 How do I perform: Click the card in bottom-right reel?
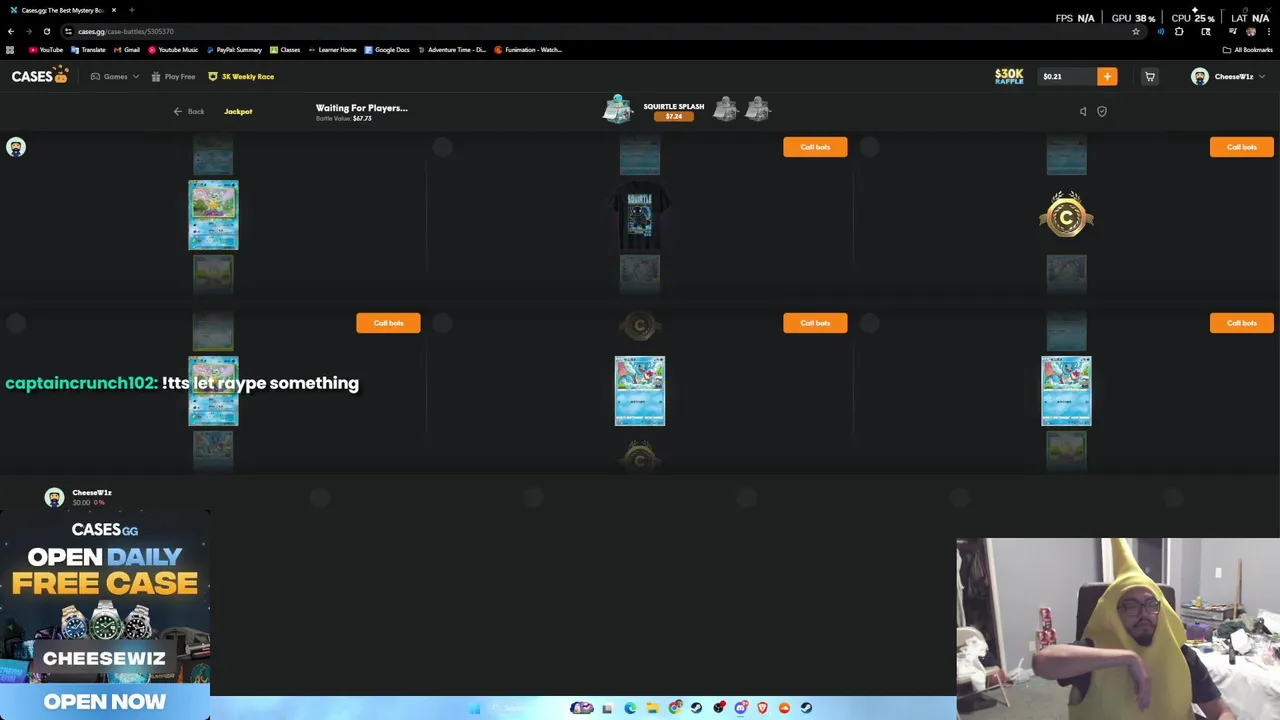[x=1066, y=391]
